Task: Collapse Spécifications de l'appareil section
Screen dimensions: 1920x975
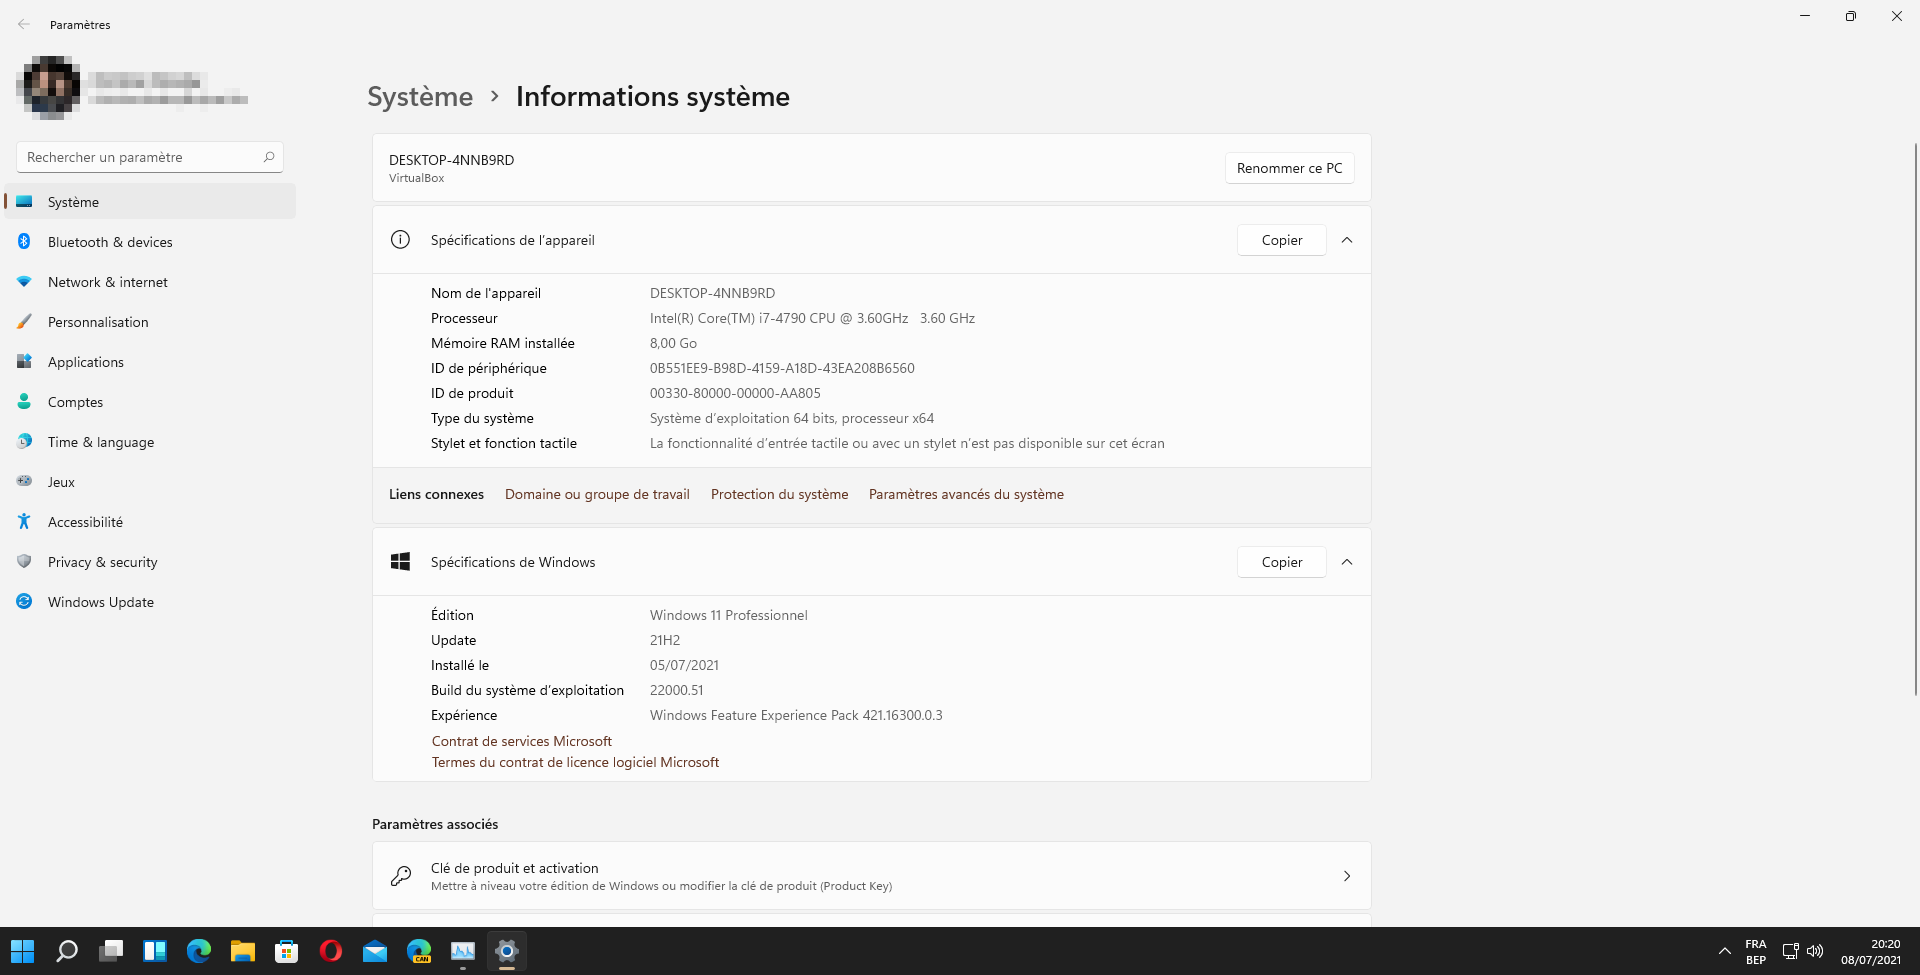Action: point(1347,240)
